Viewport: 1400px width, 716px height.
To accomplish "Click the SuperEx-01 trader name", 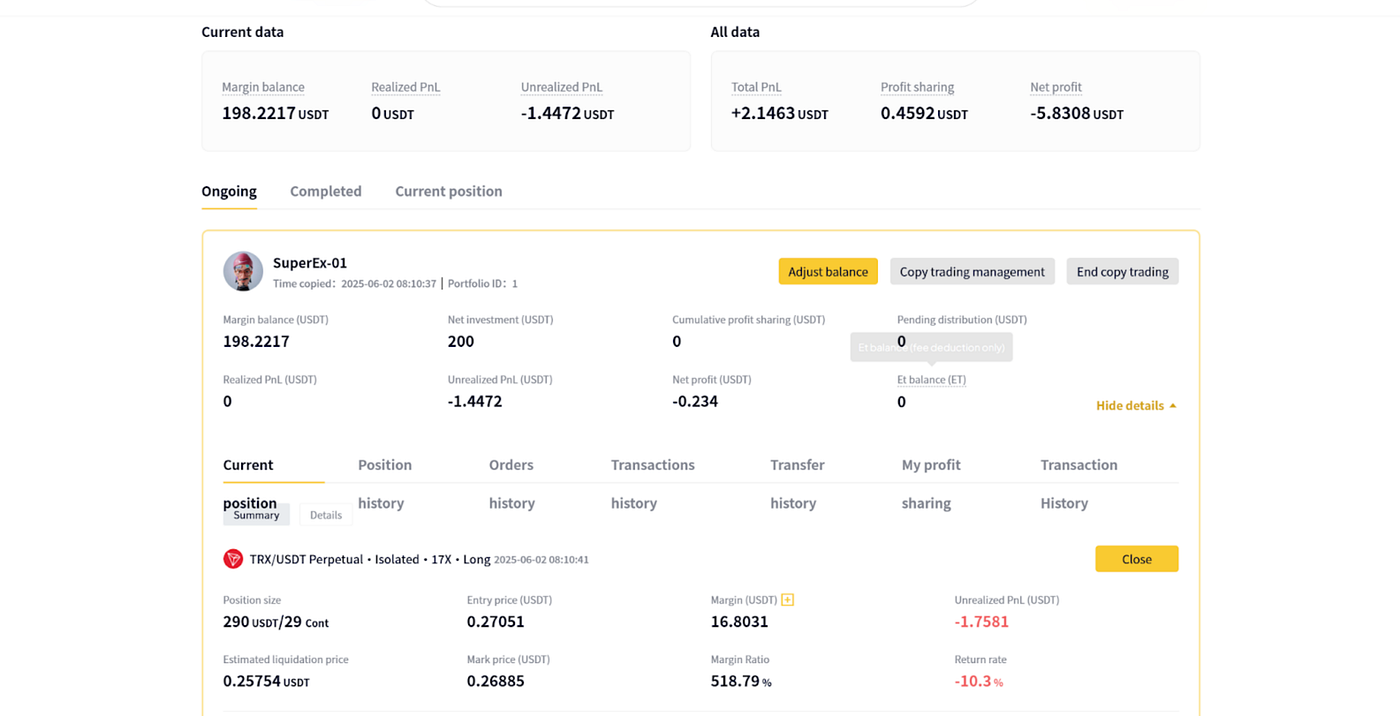I will click(x=310, y=263).
